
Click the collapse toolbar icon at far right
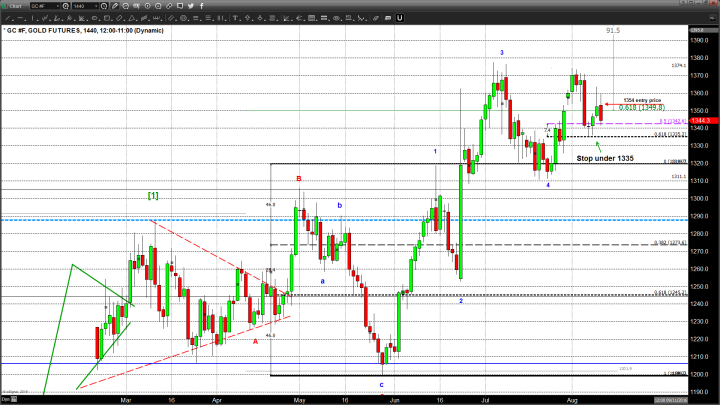pos(709,18)
